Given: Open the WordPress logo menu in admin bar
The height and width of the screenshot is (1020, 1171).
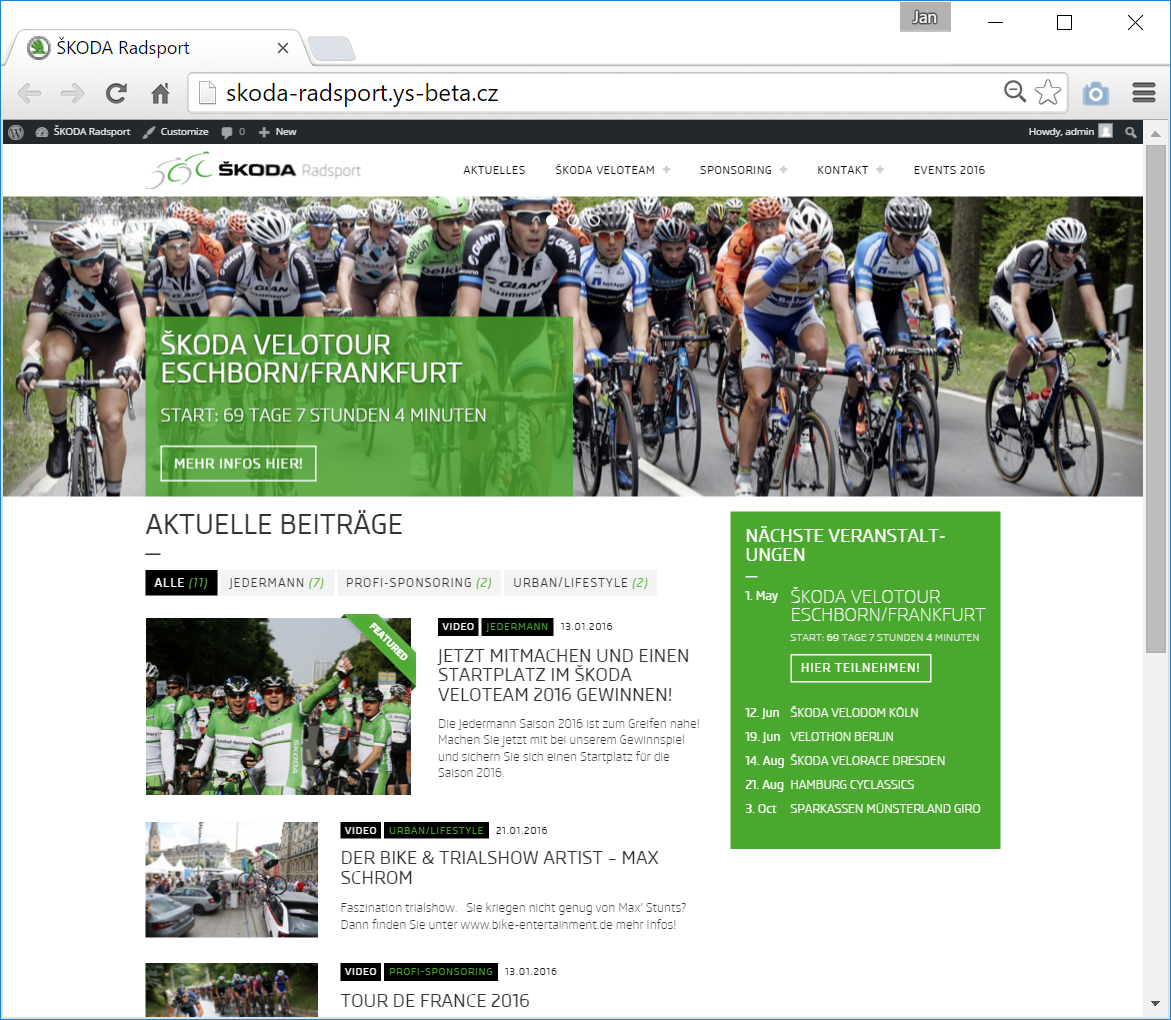Looking at the screenshot, I should click(16, 132).
